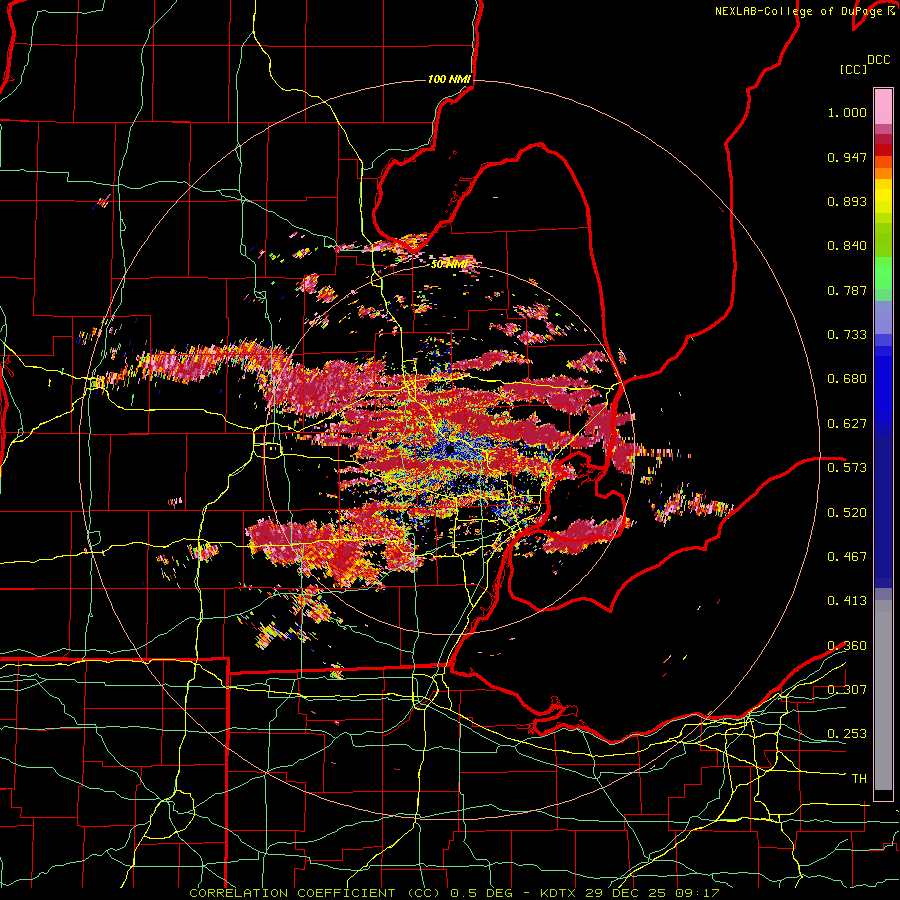
Task: Pick the gray band of the color bar
Action: tap(883, 695)
